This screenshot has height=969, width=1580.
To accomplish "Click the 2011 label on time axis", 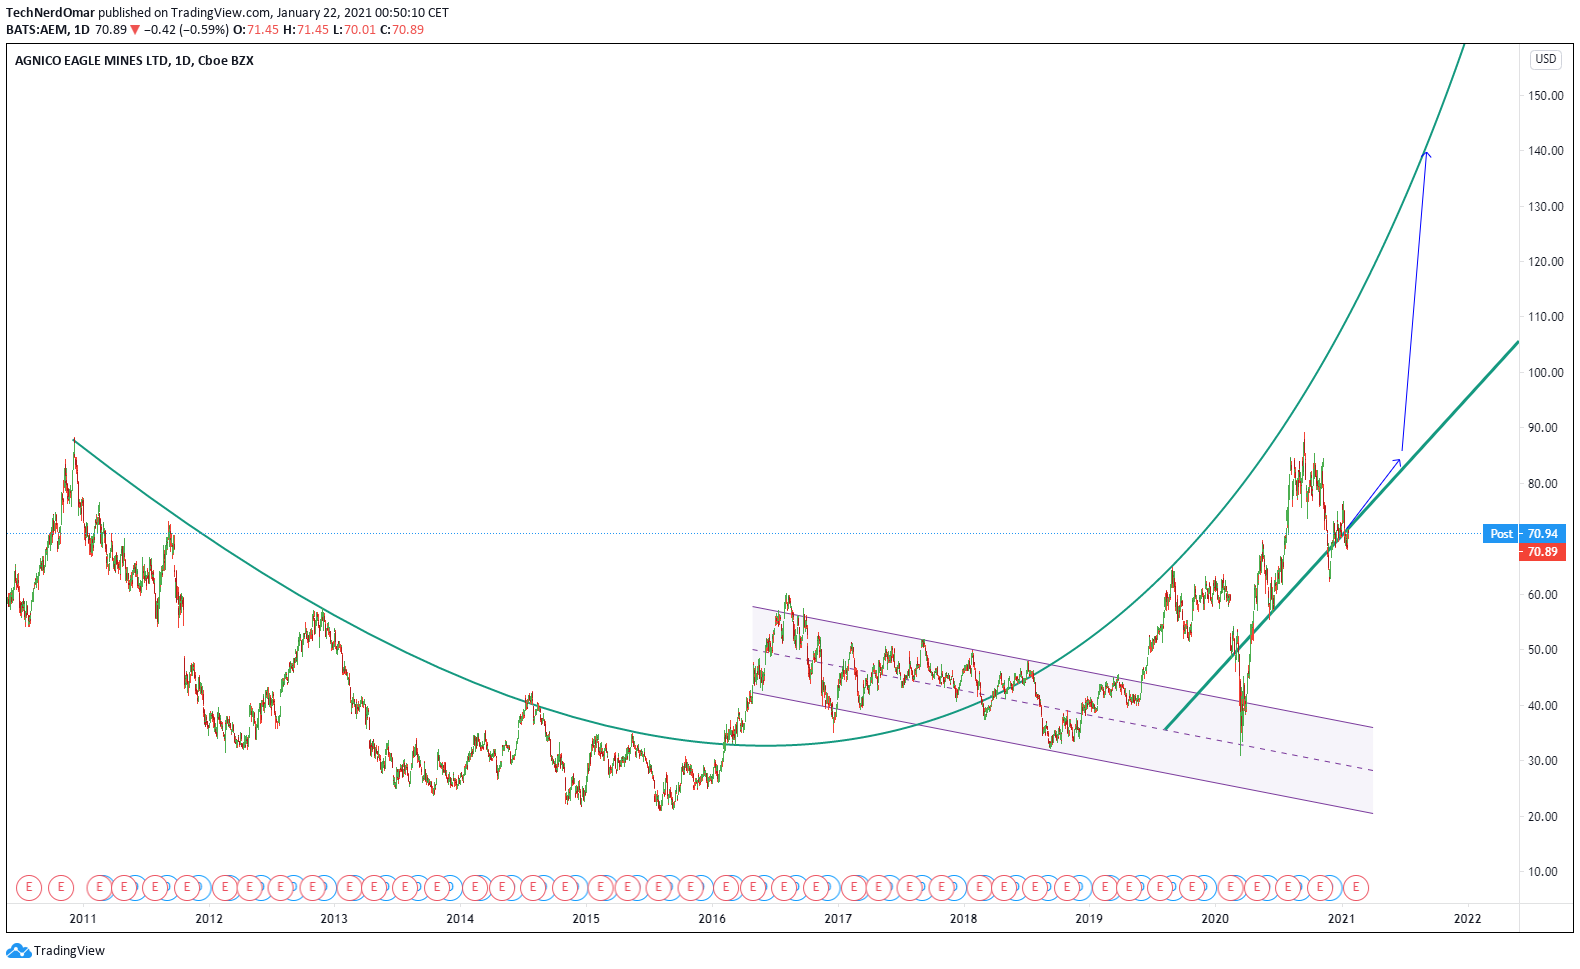I will pyautogui.click(x=83, y=919).
